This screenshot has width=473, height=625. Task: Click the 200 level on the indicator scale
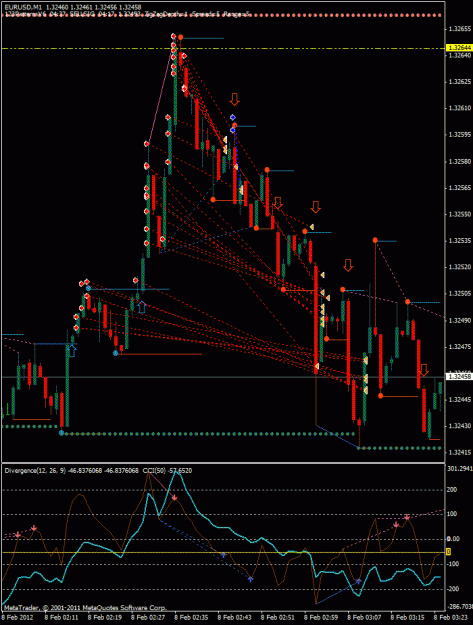(x=452, y=490)
